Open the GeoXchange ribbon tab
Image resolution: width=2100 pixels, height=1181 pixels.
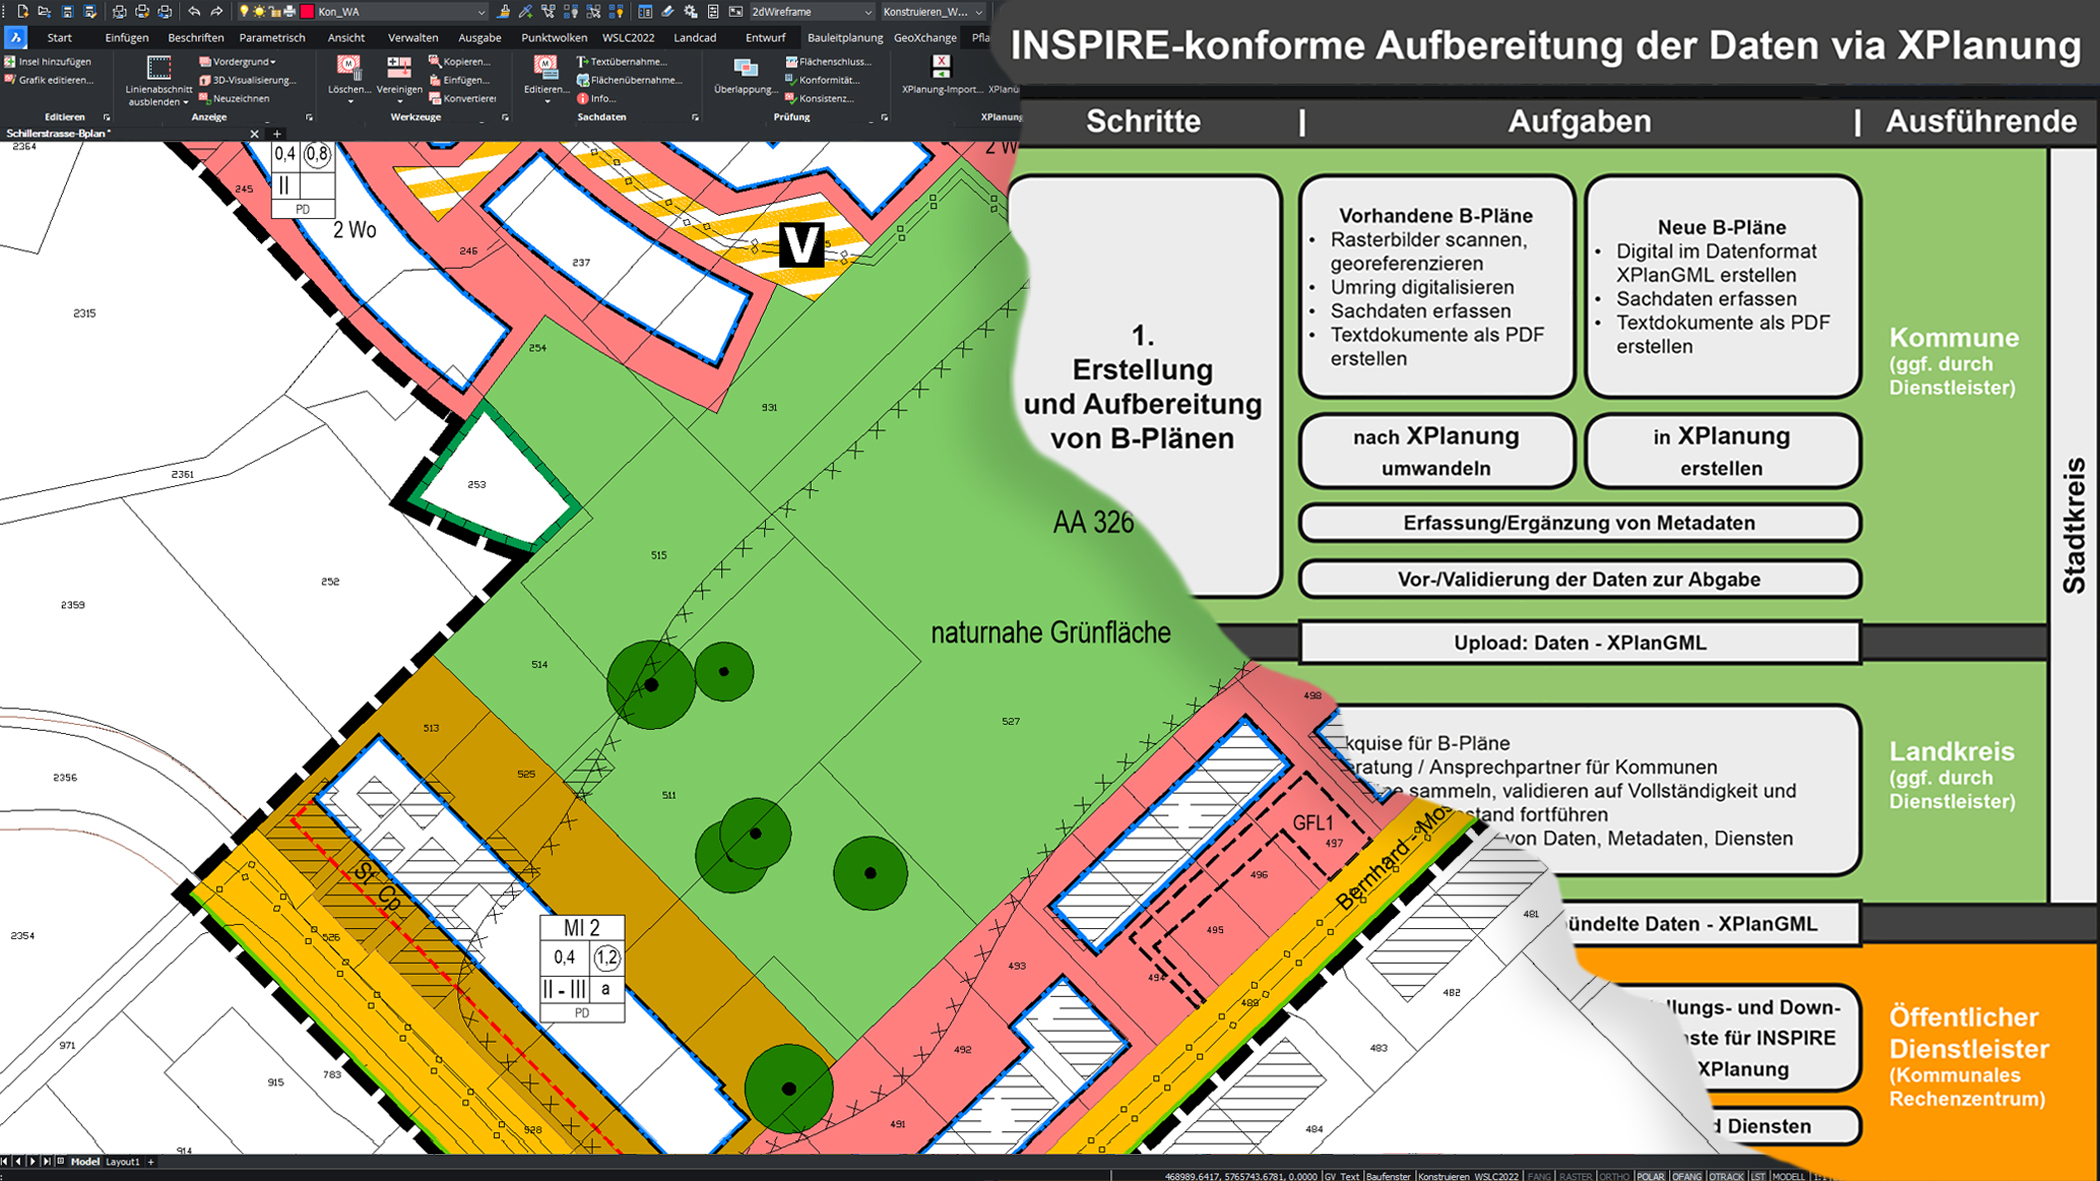pyautogui.click(x=925, y=37)
